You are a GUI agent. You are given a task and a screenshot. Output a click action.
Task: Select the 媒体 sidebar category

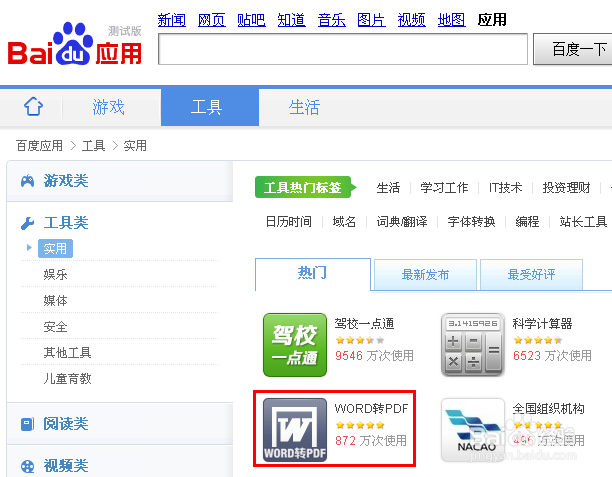point(55,301)
